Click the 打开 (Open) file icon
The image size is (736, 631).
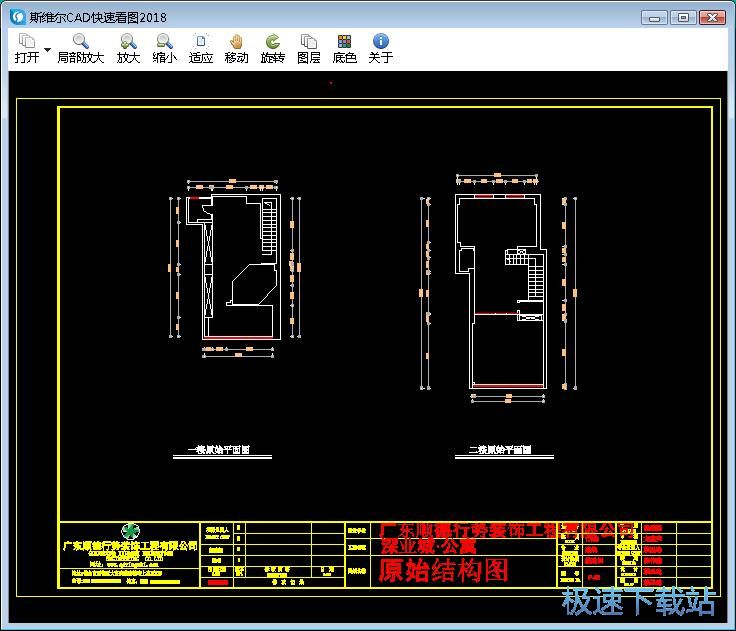click(26, 42)
